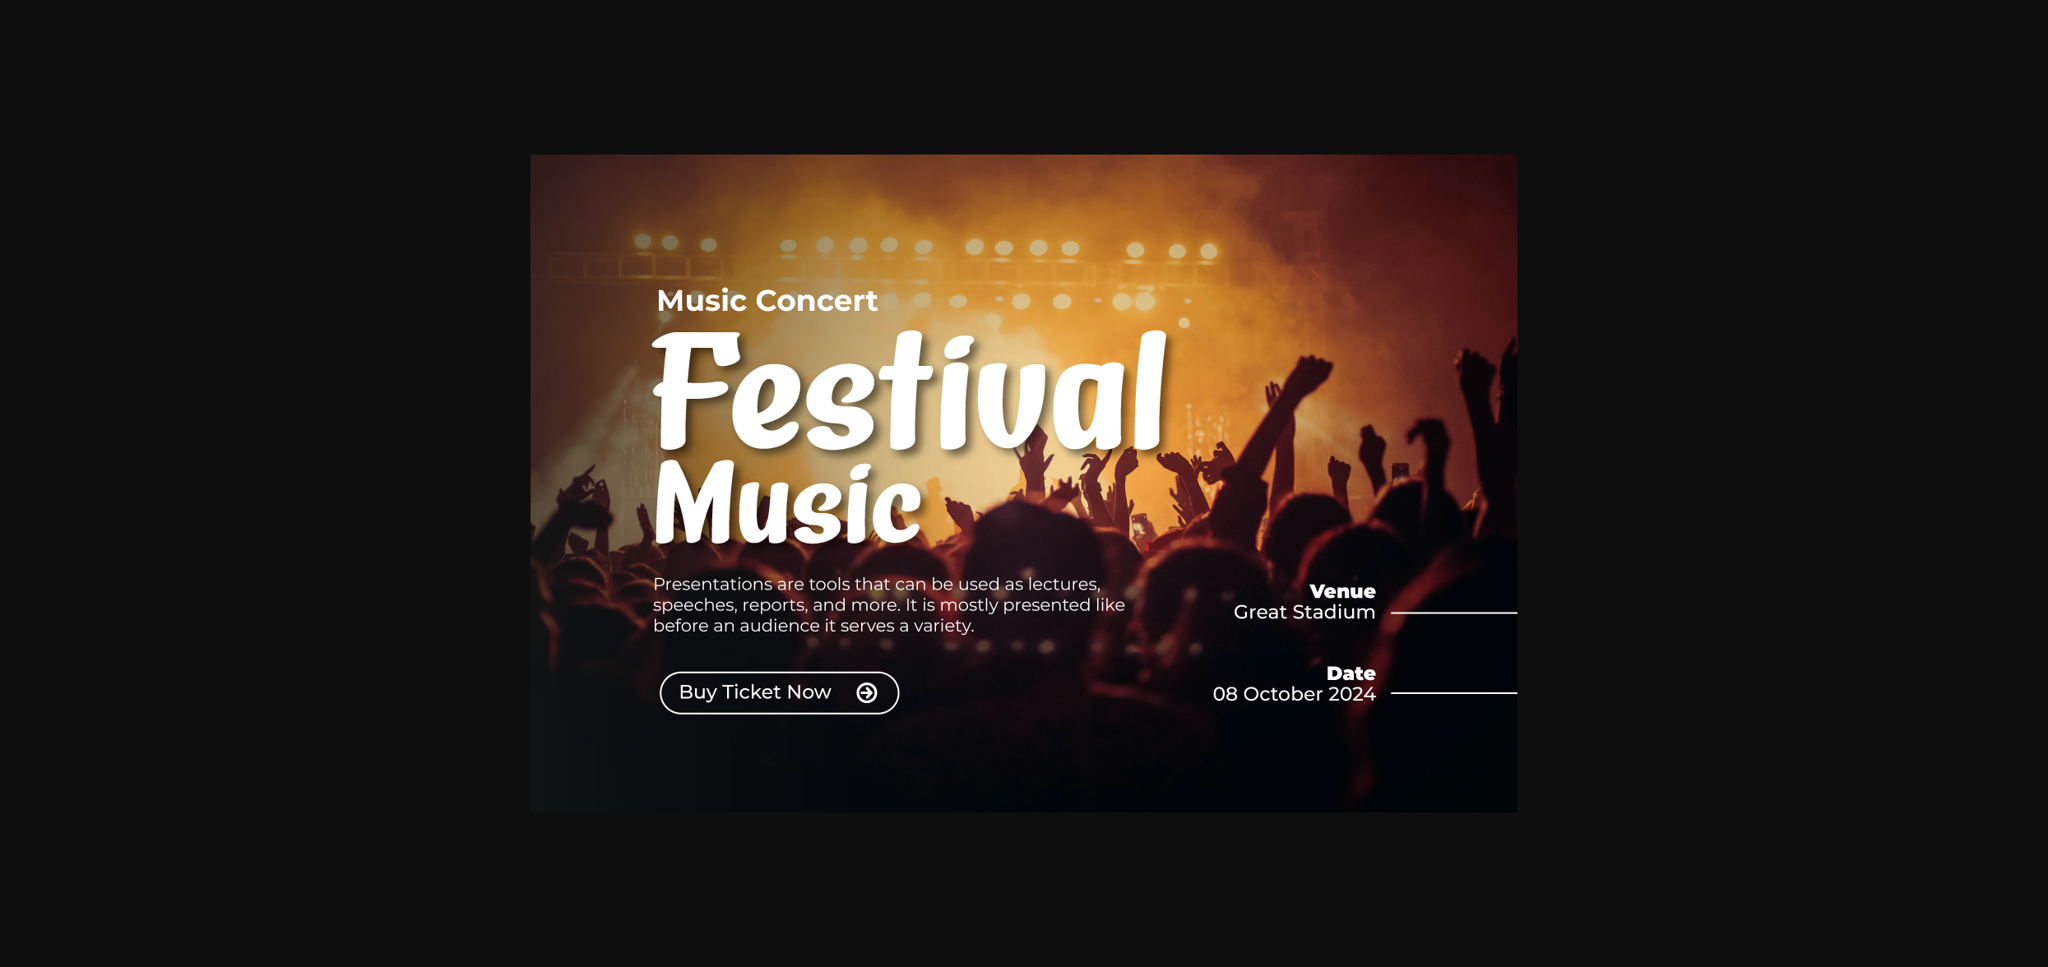2048x967 pixels.
Task: Select the large Festival headline
Action: 910,391
